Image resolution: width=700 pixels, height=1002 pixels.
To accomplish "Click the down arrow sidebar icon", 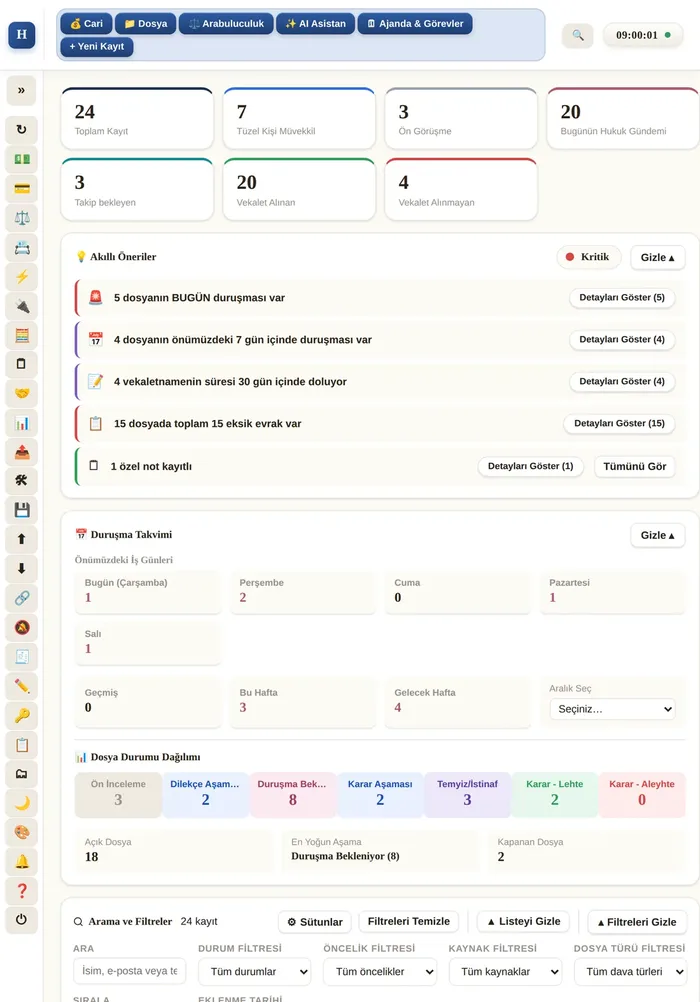I will tap(22, 569).
